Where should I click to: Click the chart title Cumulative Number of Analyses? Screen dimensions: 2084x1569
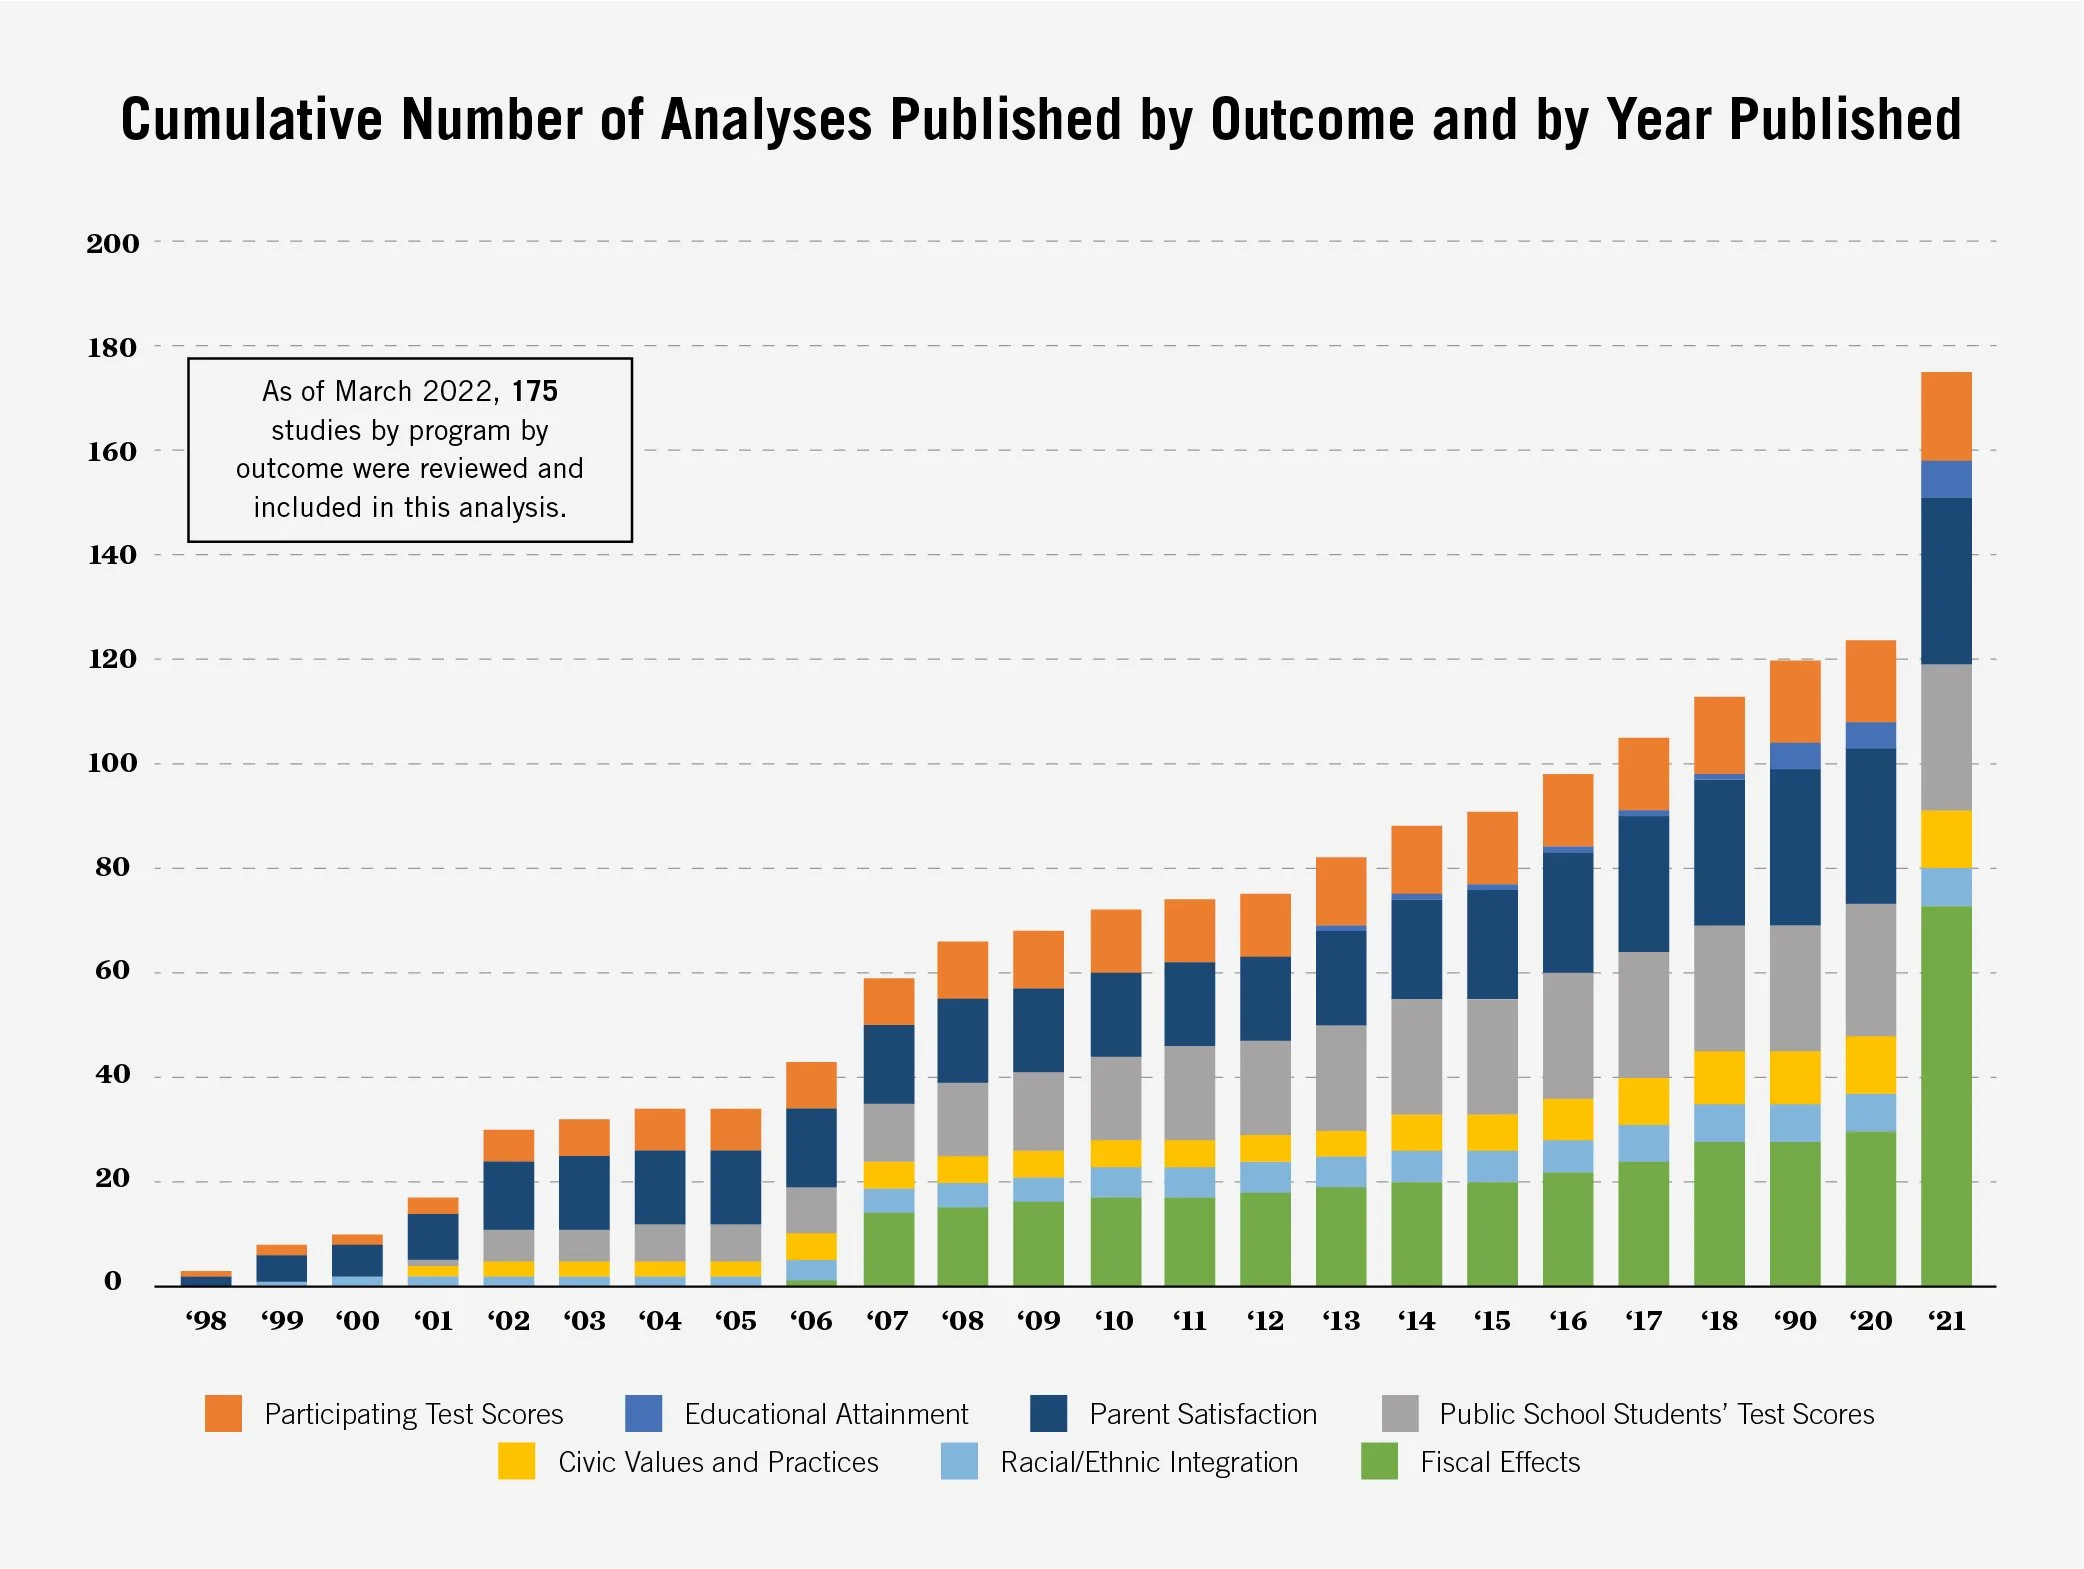[1040, 120]
